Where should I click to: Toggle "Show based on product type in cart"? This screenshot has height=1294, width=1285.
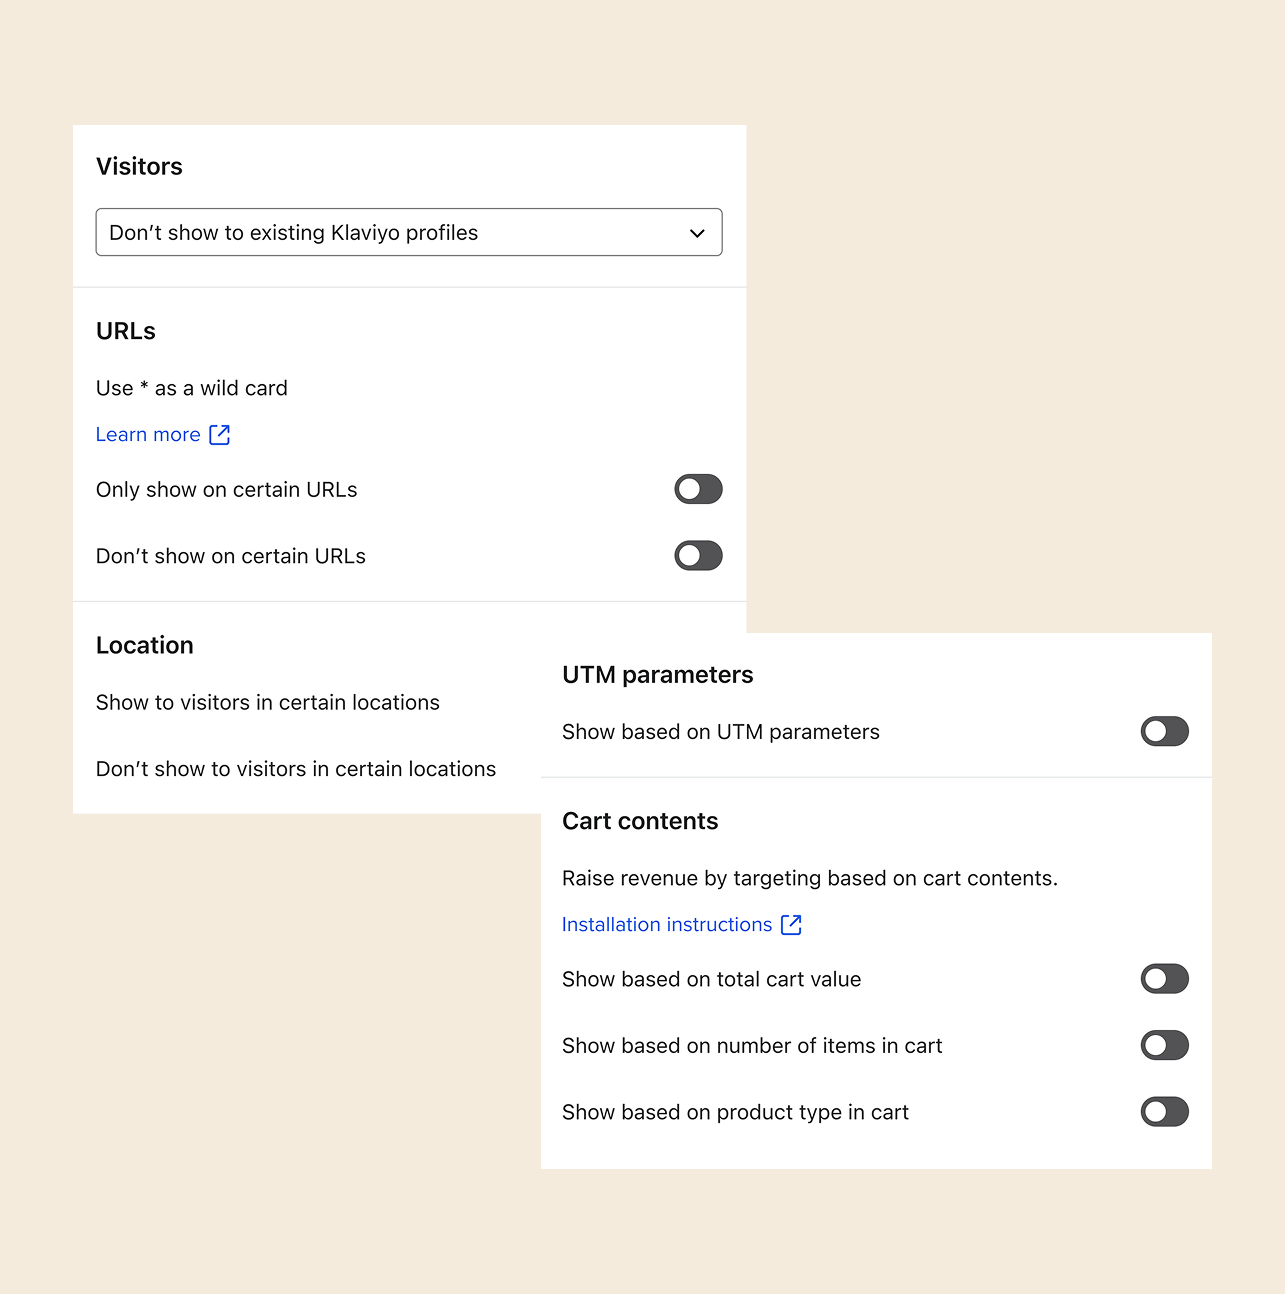click(x=1164, y=1112)
